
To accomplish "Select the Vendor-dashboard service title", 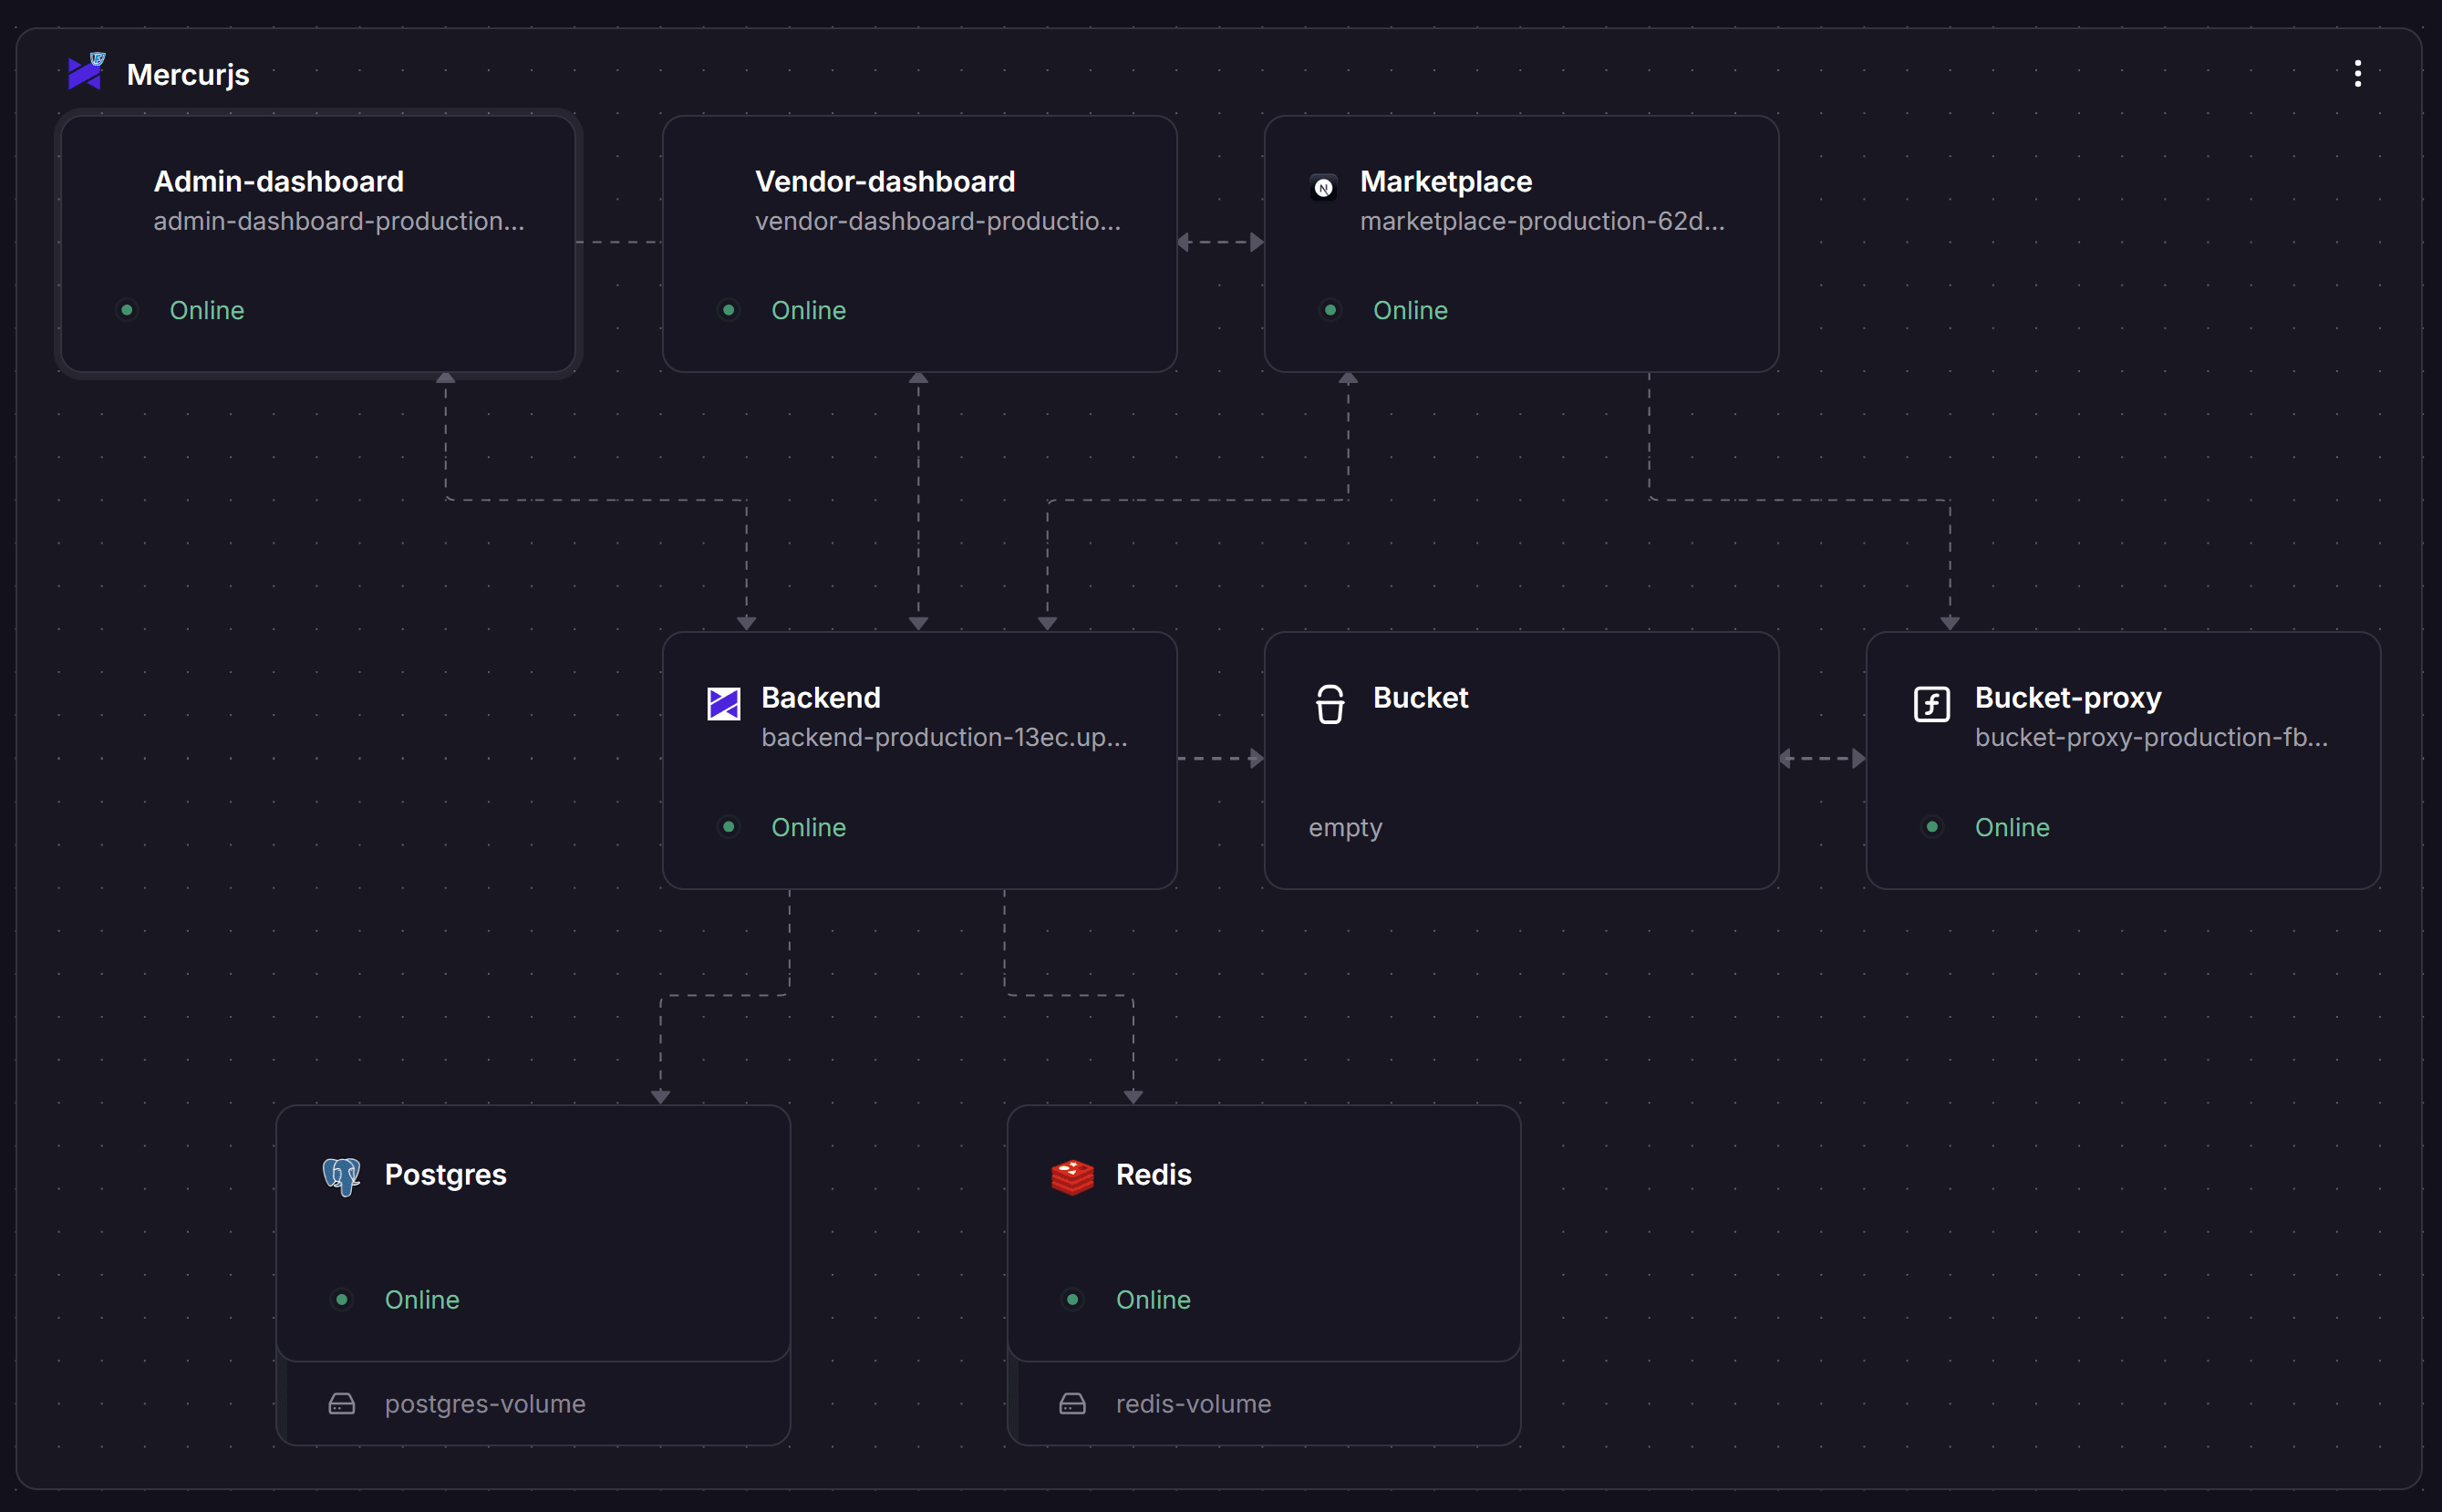I will point(885,181).
